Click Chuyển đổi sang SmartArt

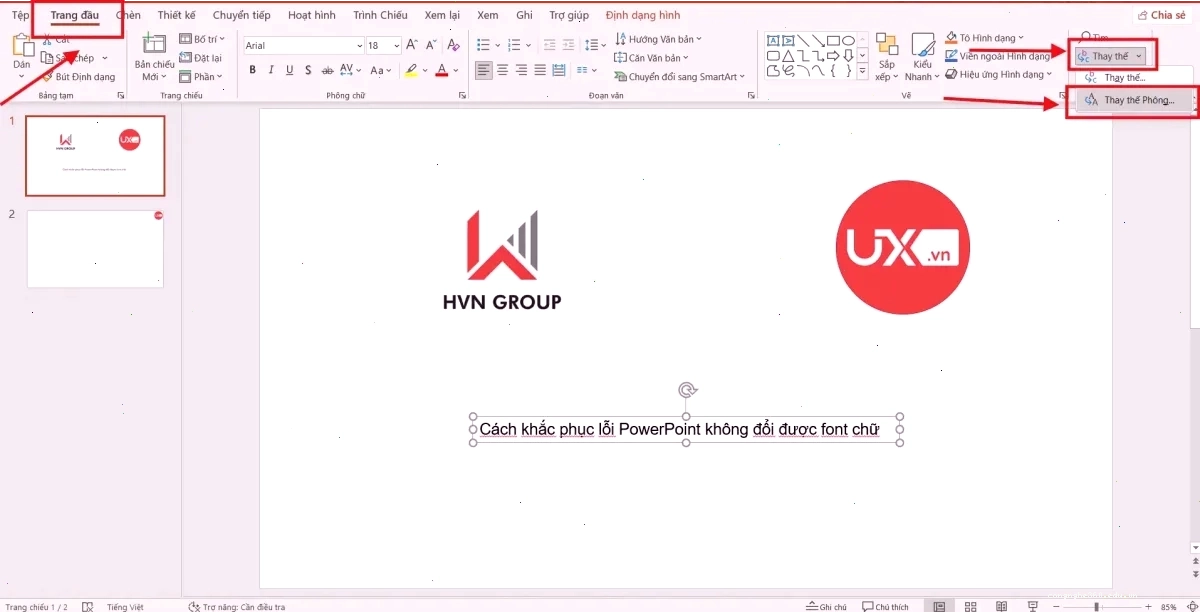click(x=679, y=76)
